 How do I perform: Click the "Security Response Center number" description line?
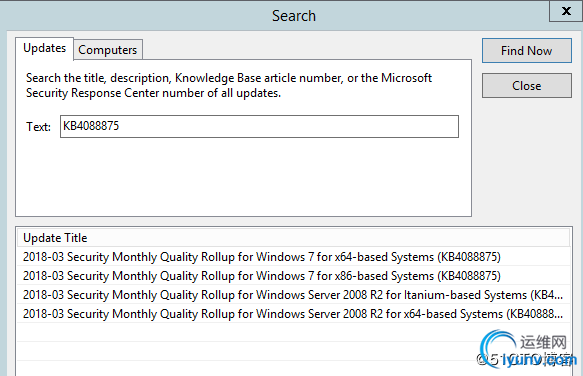pos(153,93)
